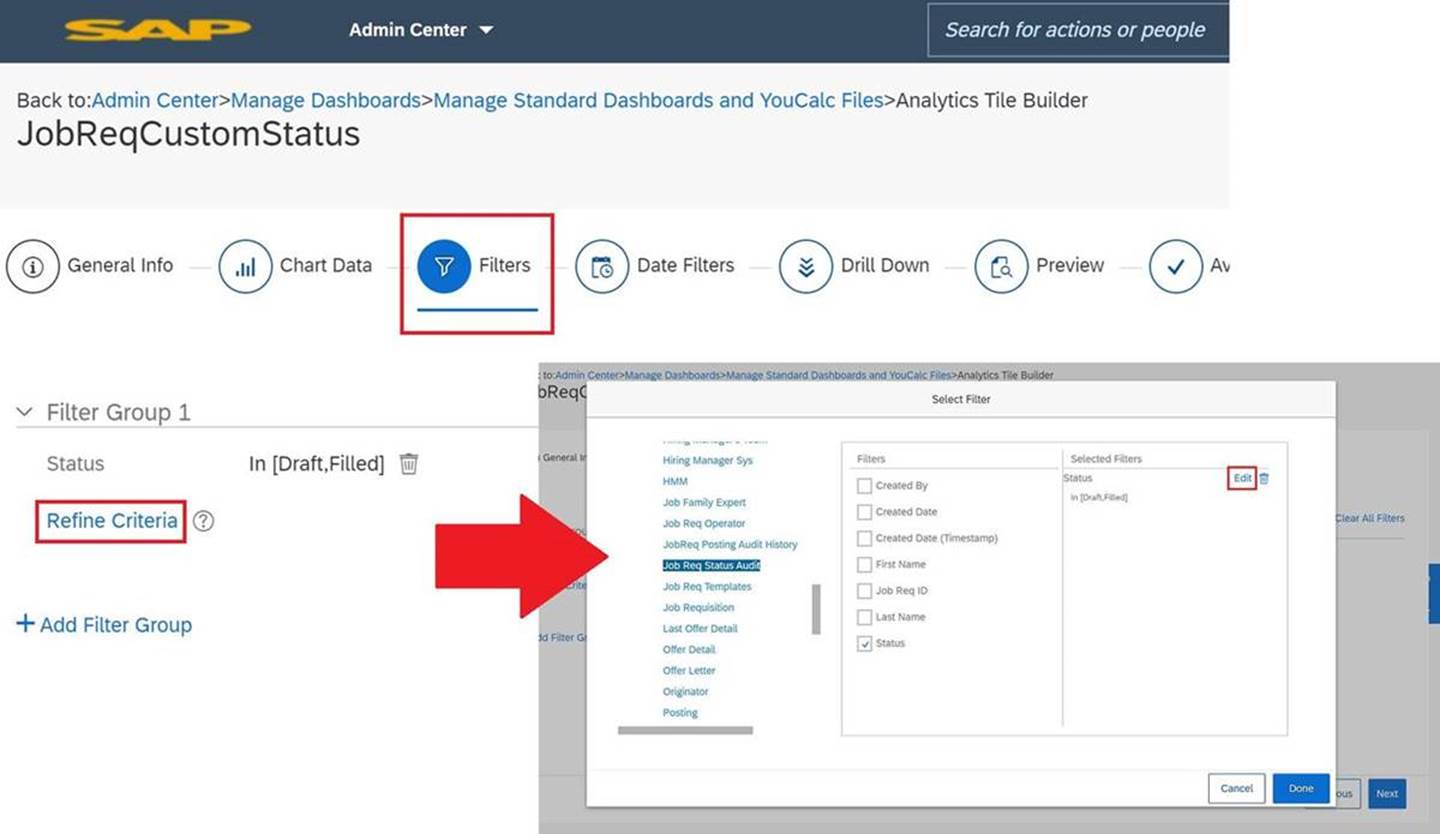Check the Last Name filter
Screen dimensions: 1440x834
(x=864, y=617)
